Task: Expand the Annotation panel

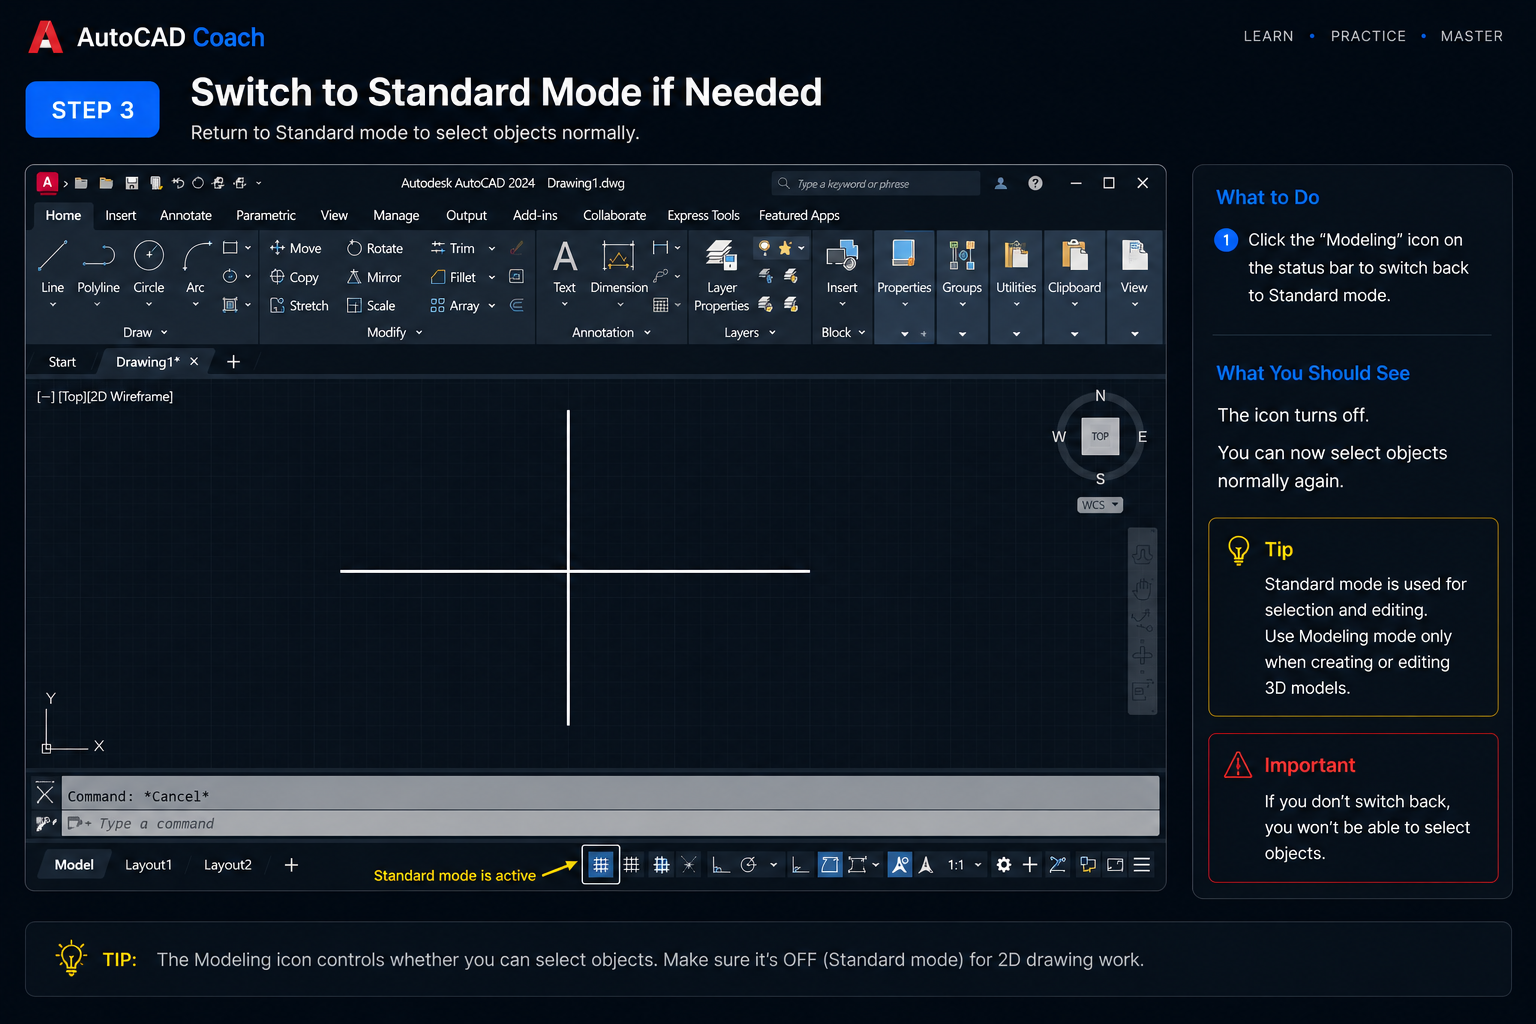Action: pyautogui.click(x=612, y=333)
